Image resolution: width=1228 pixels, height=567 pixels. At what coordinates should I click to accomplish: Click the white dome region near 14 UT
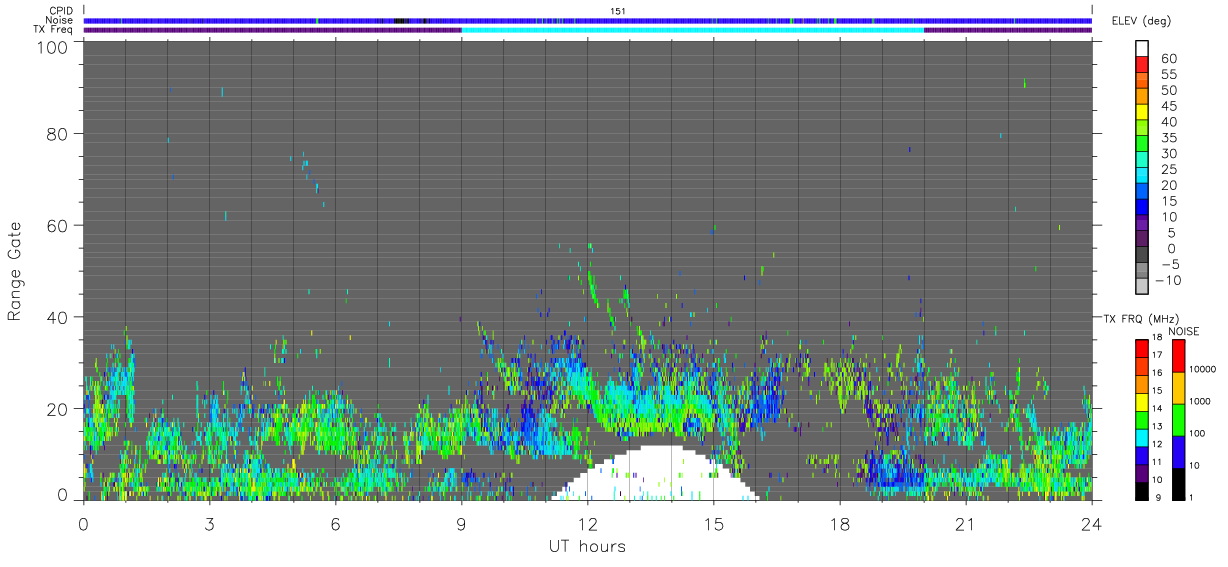tap(655, 473)
